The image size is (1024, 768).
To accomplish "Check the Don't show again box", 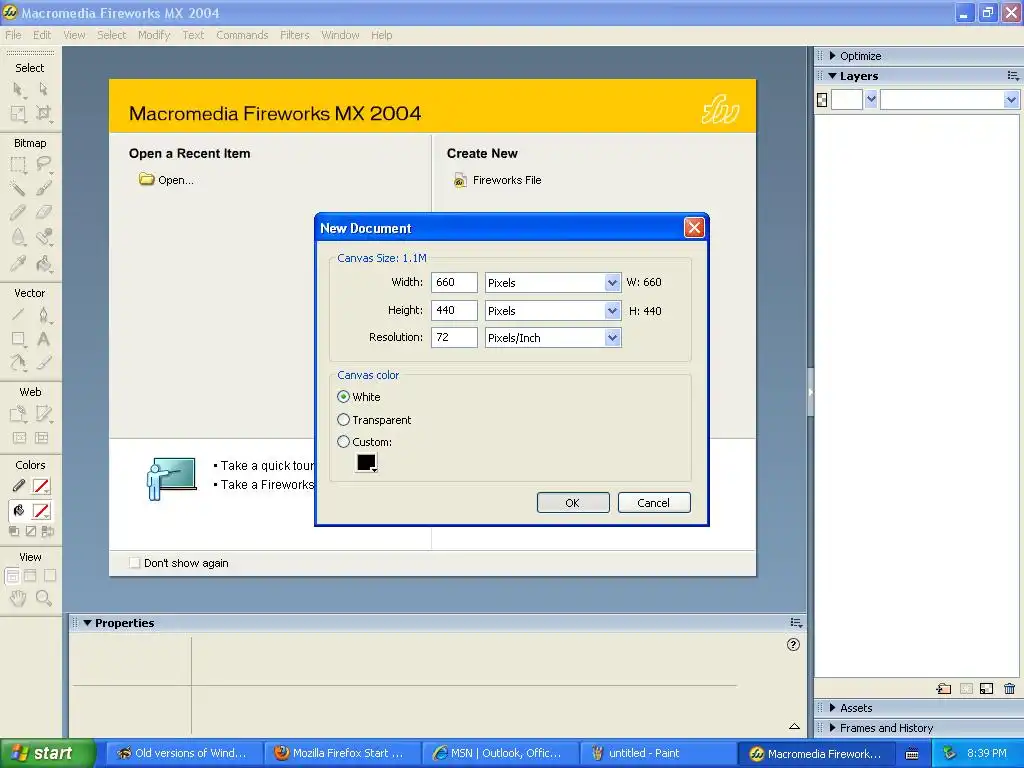I will pos(135,563).
